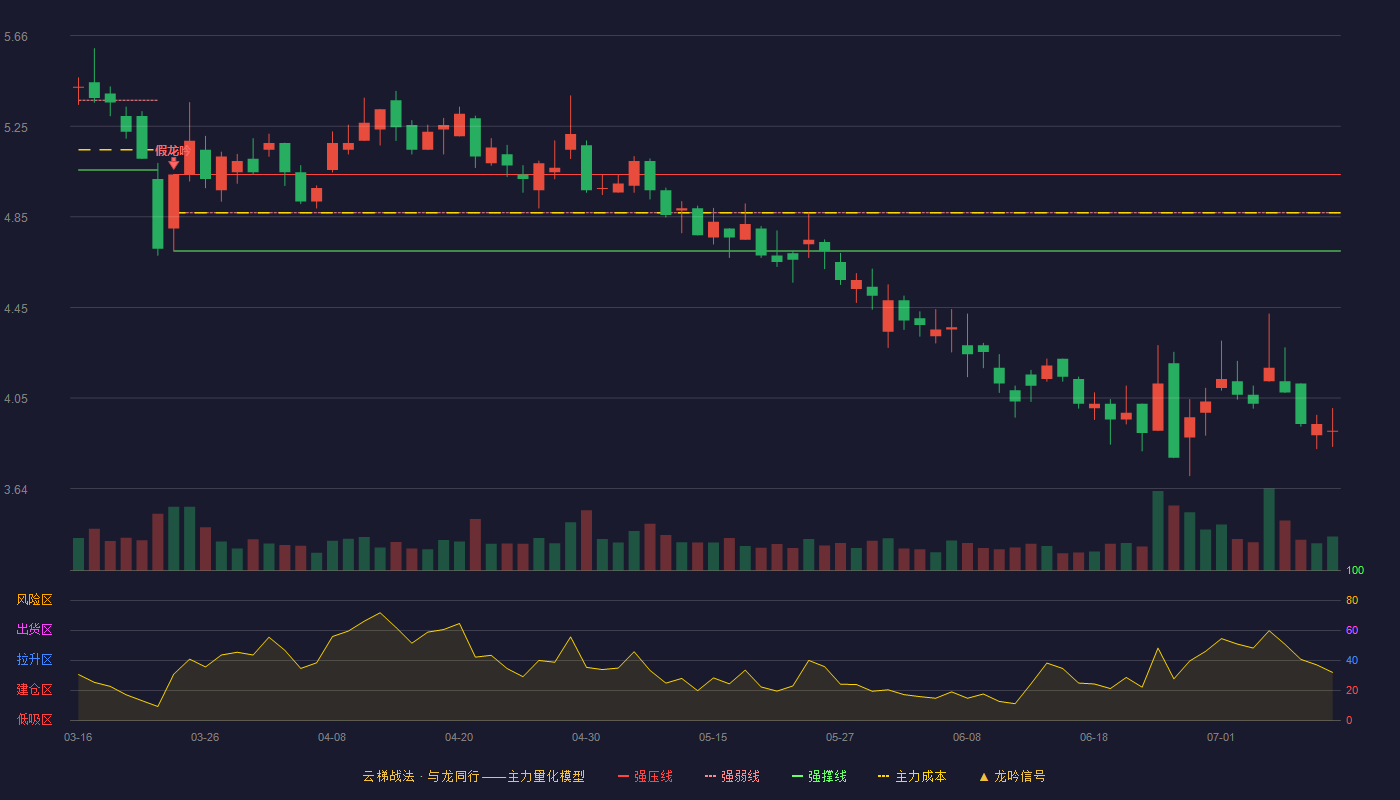
Task: Toggle the 主力成本 legend series
Action: [x=912, y=776]
